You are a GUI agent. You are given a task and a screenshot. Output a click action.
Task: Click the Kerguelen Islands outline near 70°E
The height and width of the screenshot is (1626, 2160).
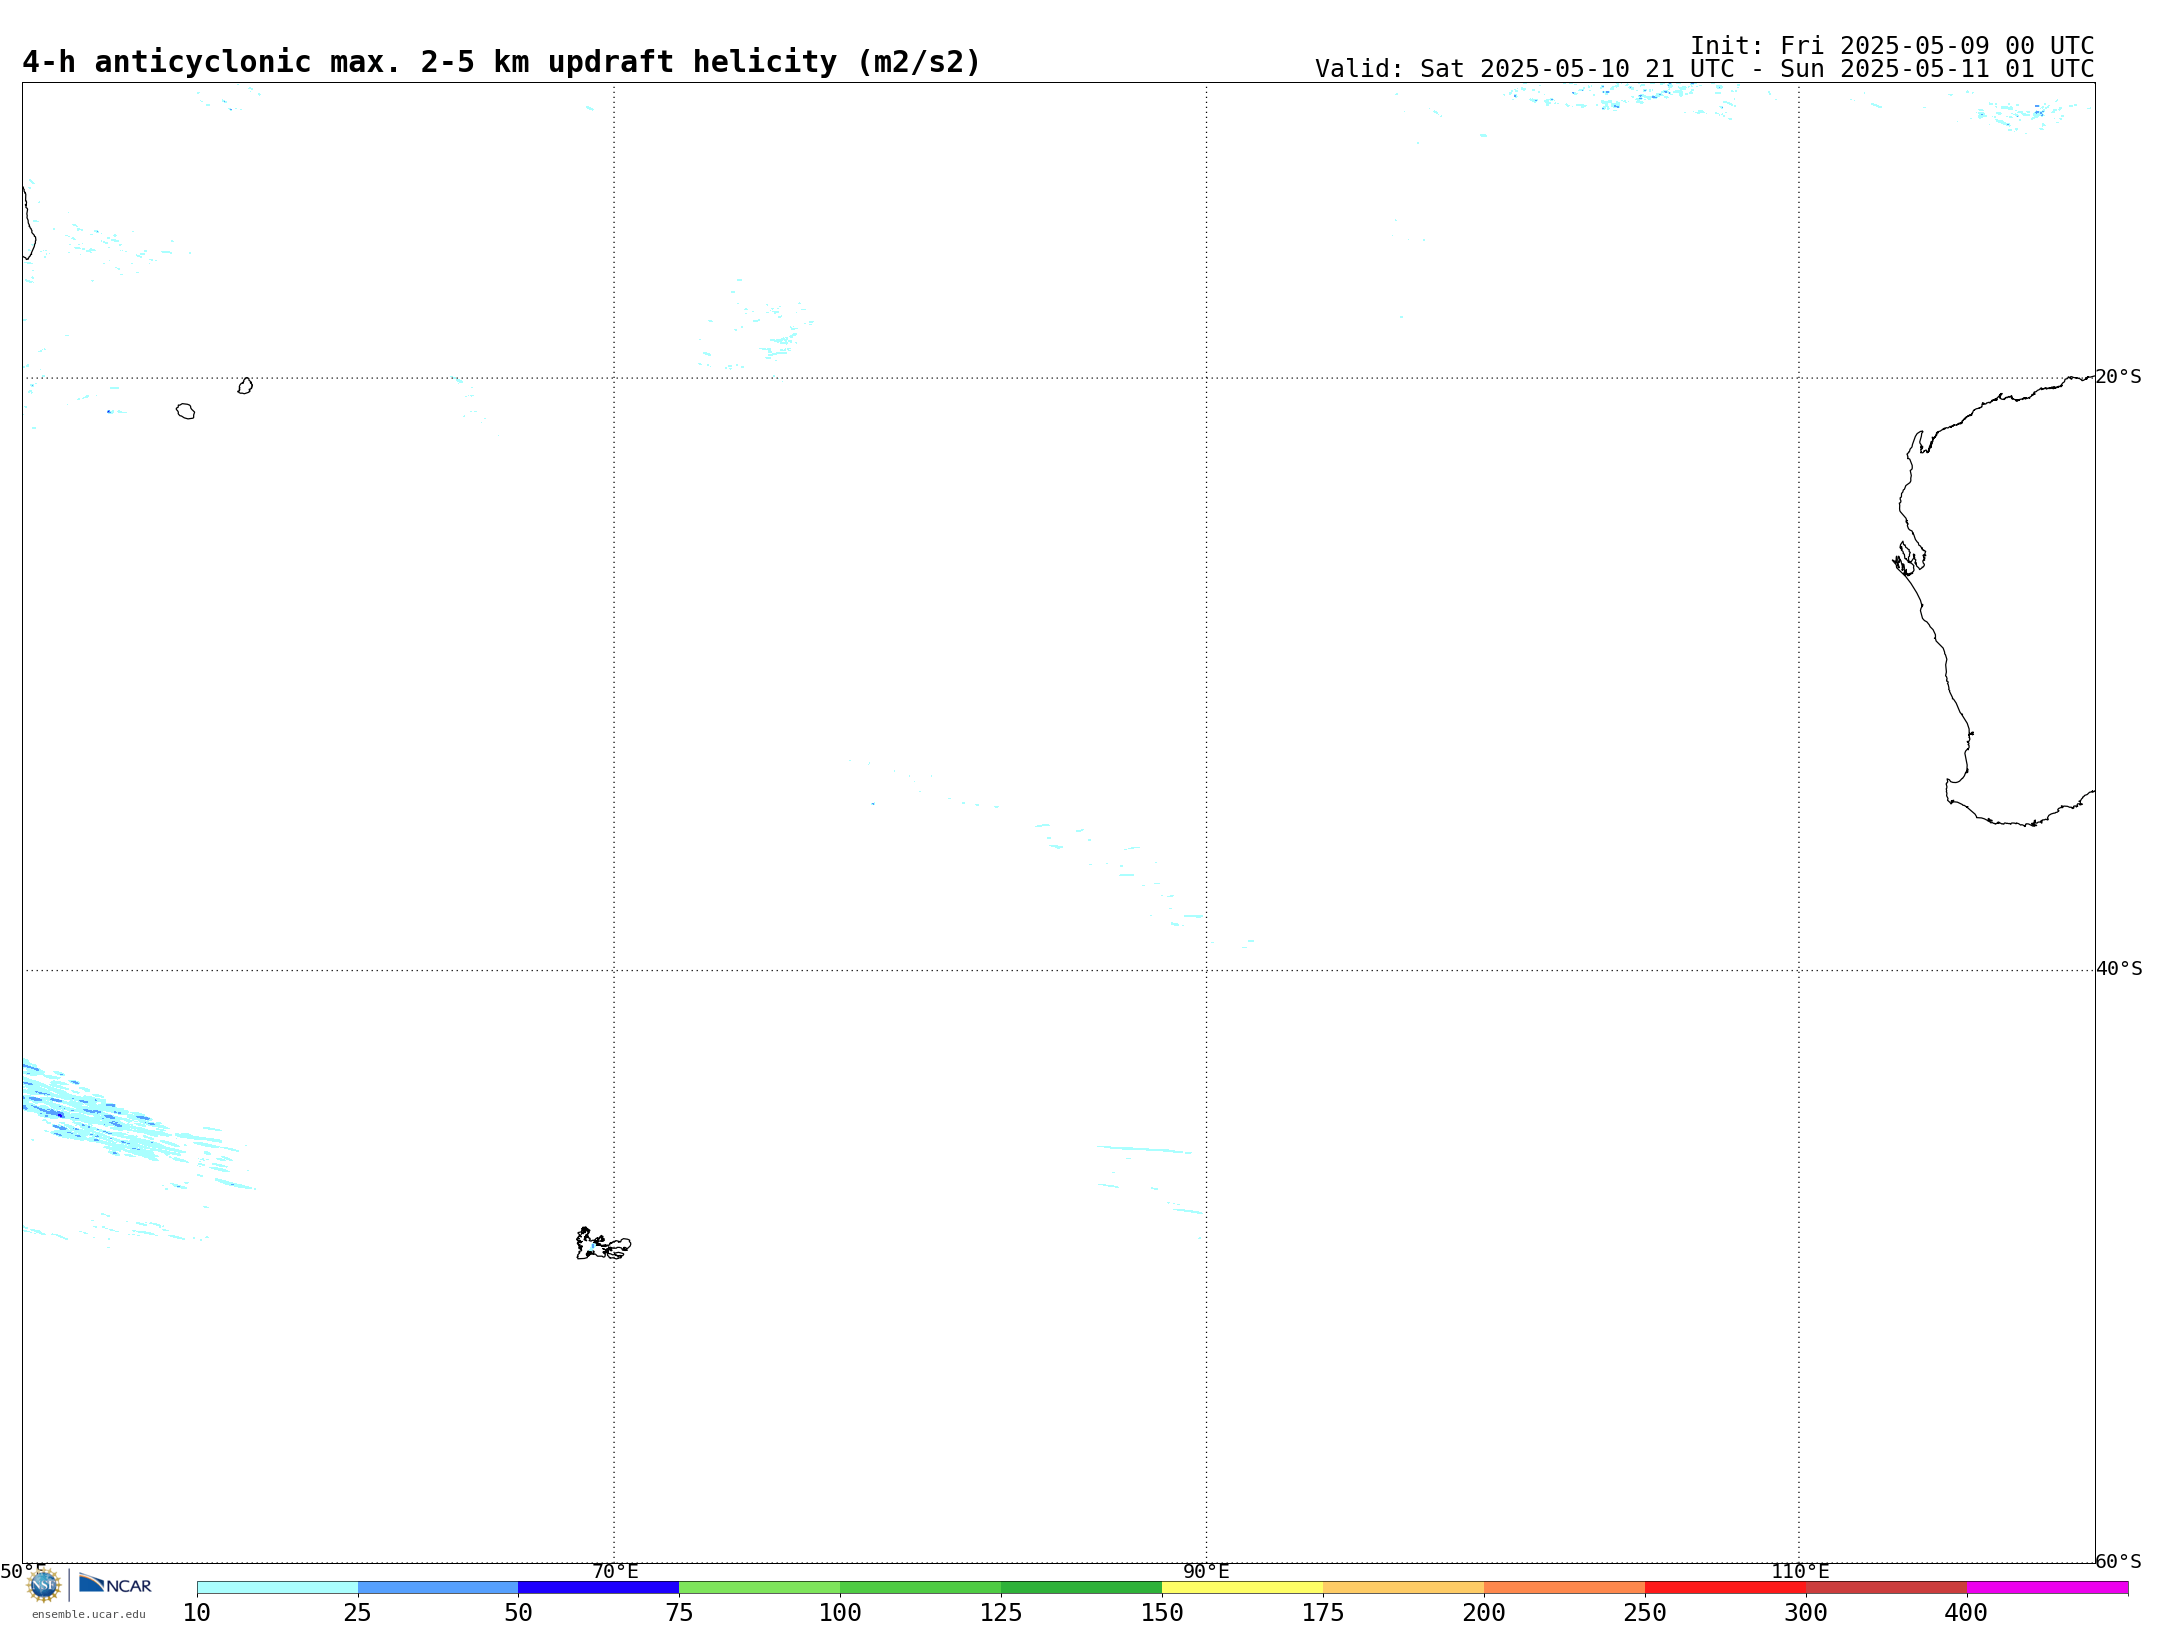click(604, 1244)
